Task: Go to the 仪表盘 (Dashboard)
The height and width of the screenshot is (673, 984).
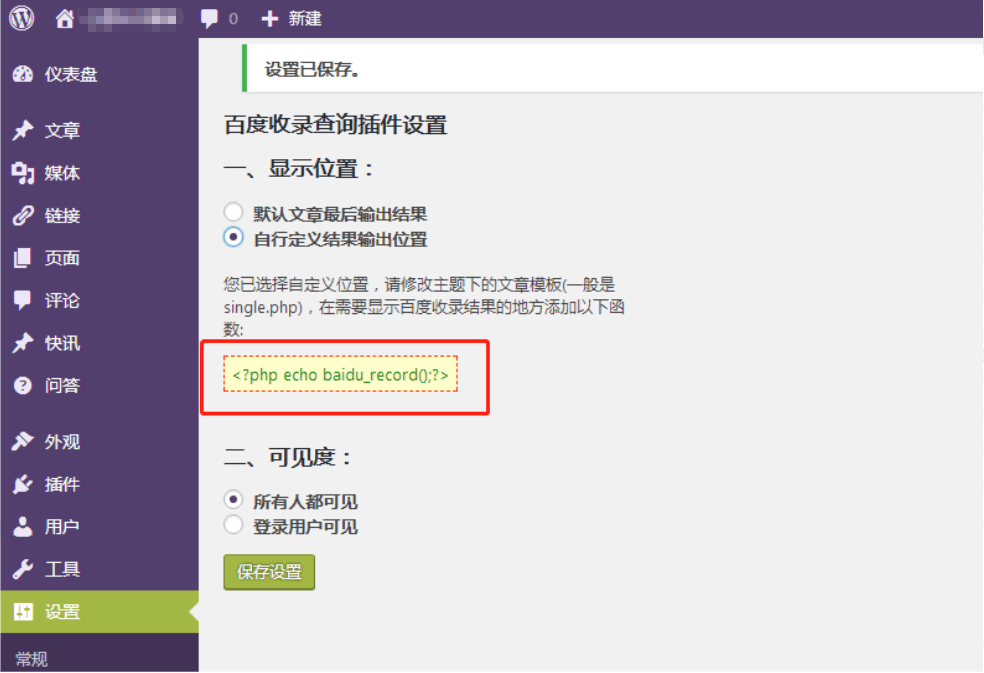Action: pos(62,73)
